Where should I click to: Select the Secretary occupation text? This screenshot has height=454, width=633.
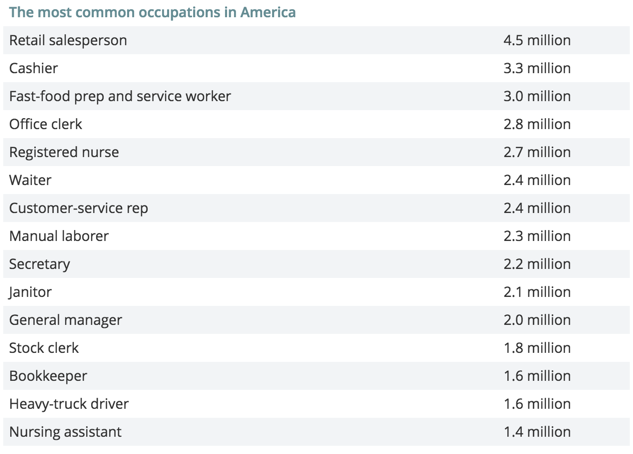[x=40, y=264]
